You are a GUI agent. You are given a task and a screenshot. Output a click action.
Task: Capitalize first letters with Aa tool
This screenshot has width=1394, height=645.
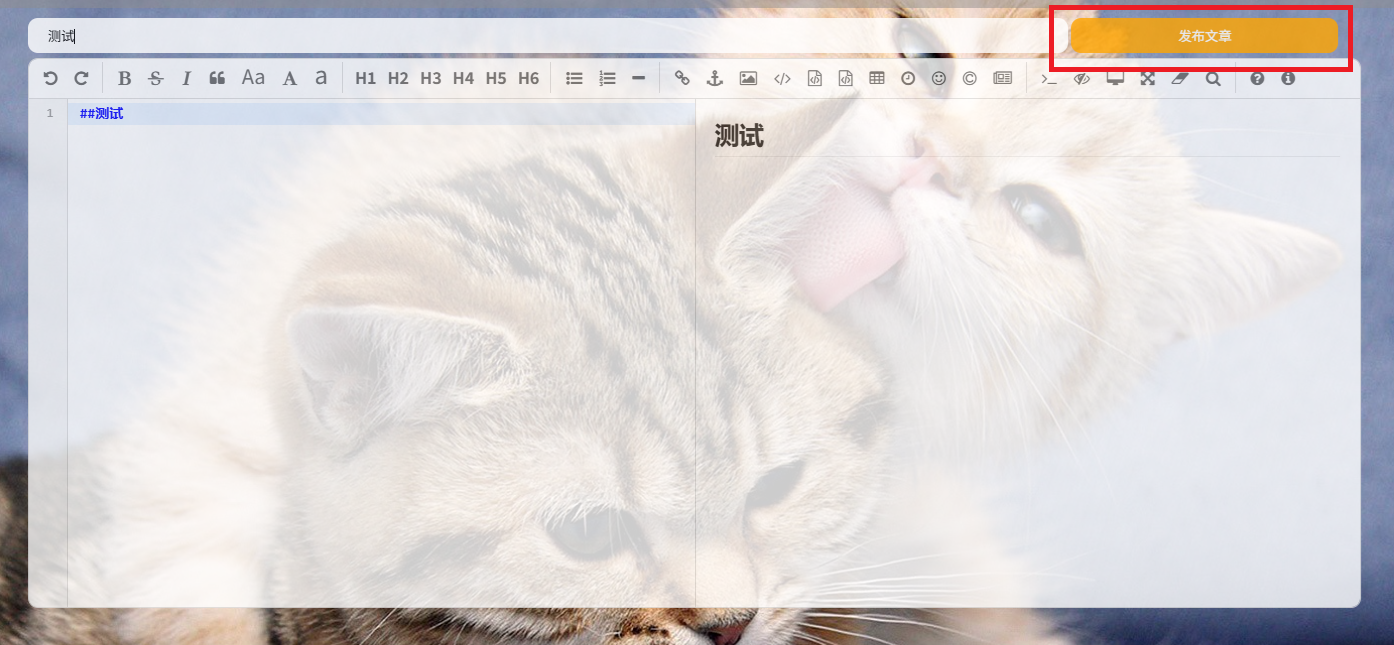coord(253,78)
